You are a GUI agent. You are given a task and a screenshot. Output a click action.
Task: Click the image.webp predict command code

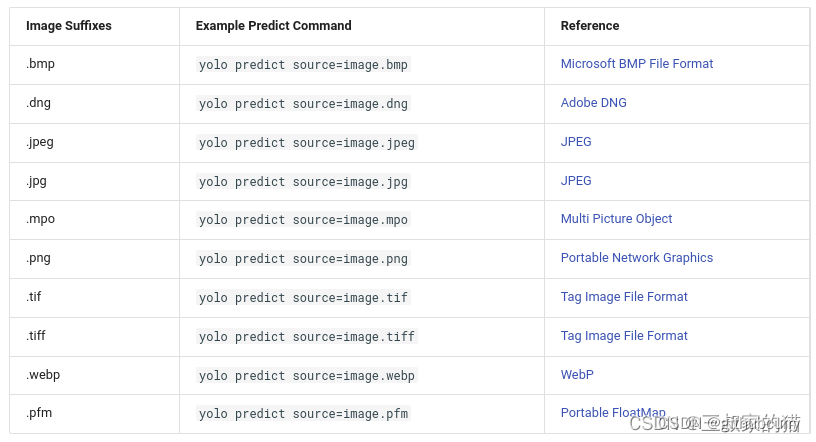tap(306, 376)
